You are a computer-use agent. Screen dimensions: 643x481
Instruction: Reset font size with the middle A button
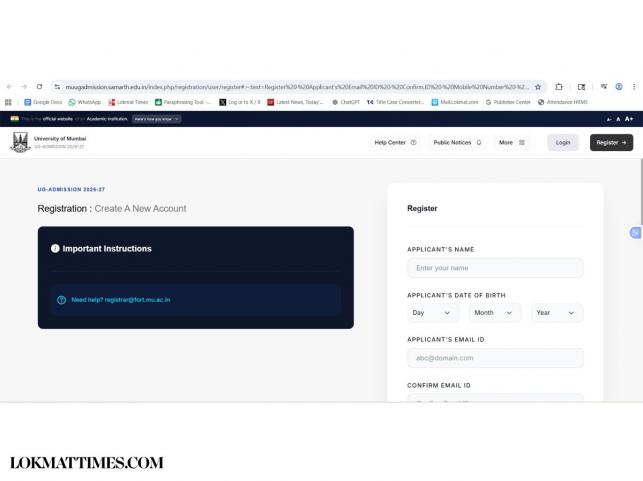pyautogui.click(x=618, y=119)
